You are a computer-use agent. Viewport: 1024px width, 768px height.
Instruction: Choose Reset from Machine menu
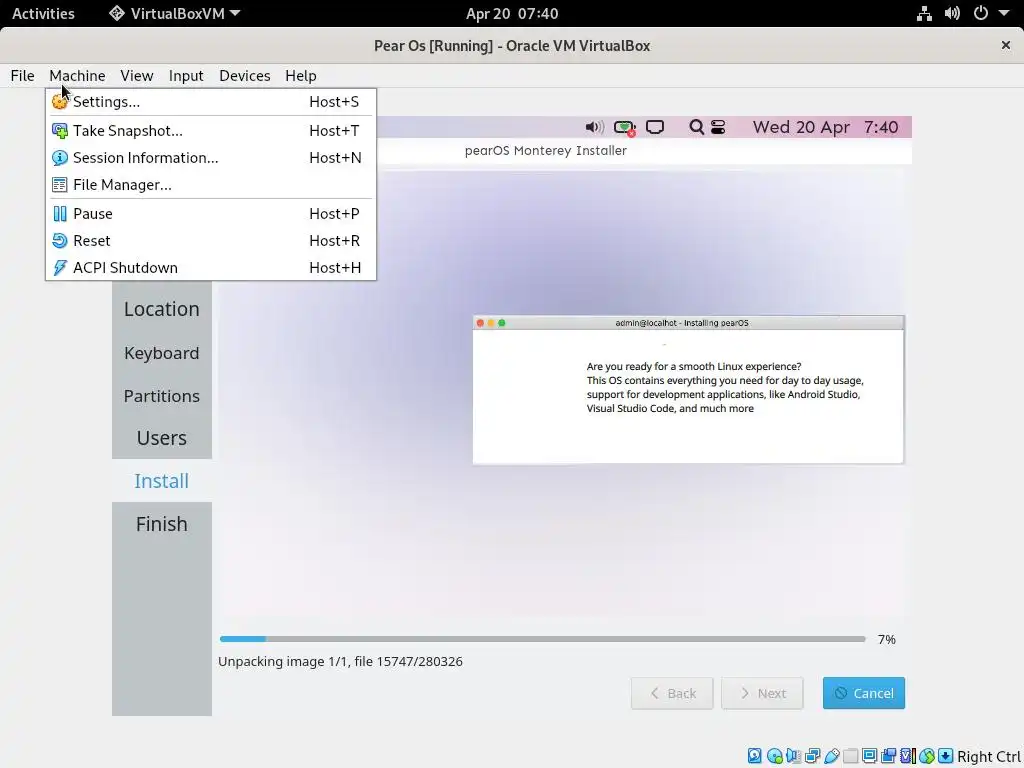tap(211, 240)
